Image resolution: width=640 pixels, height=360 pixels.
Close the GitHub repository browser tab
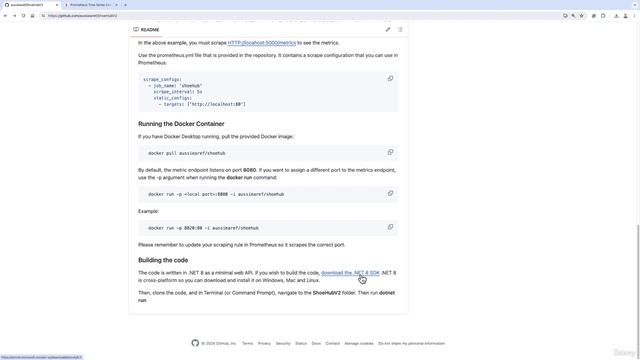click(57, 5)
